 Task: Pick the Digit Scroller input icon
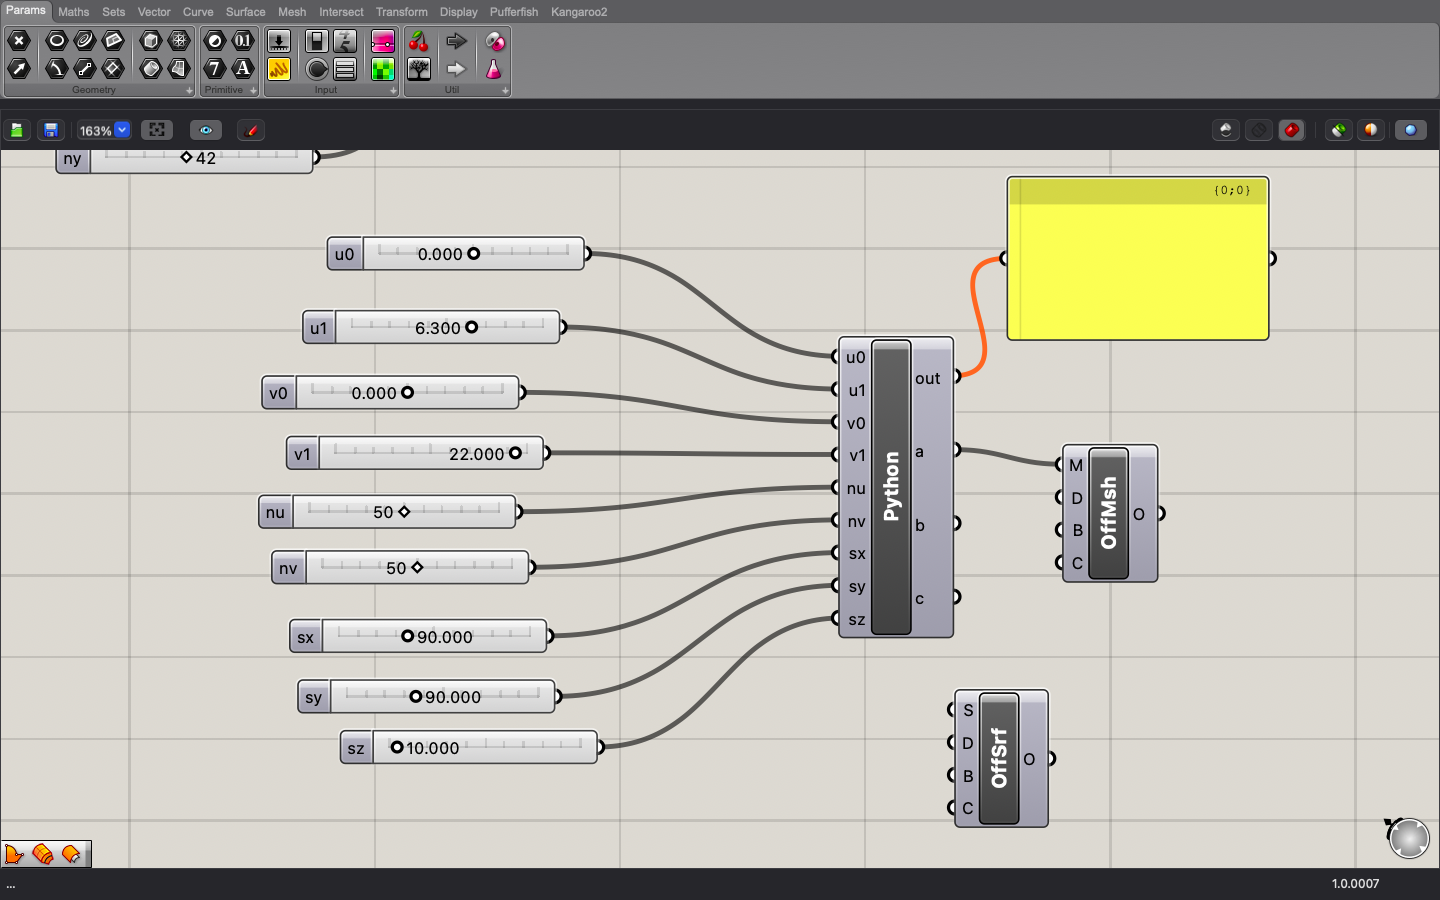(345, 41)
